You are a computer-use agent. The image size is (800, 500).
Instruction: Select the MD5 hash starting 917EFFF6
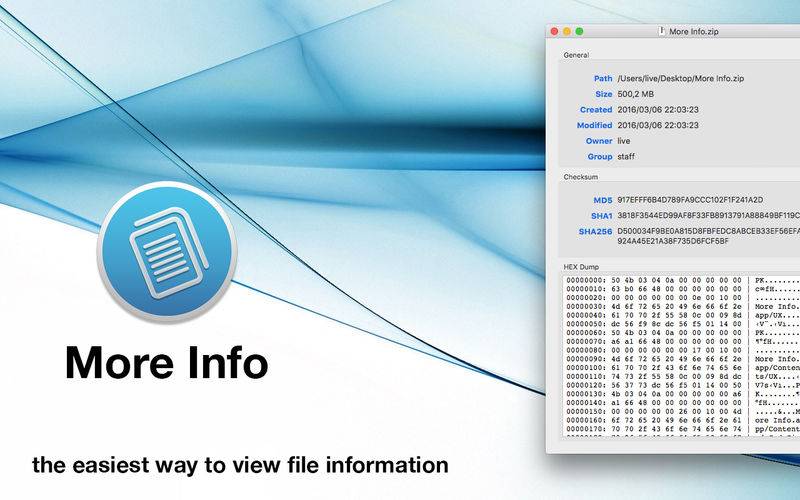(x=690, y=200)
